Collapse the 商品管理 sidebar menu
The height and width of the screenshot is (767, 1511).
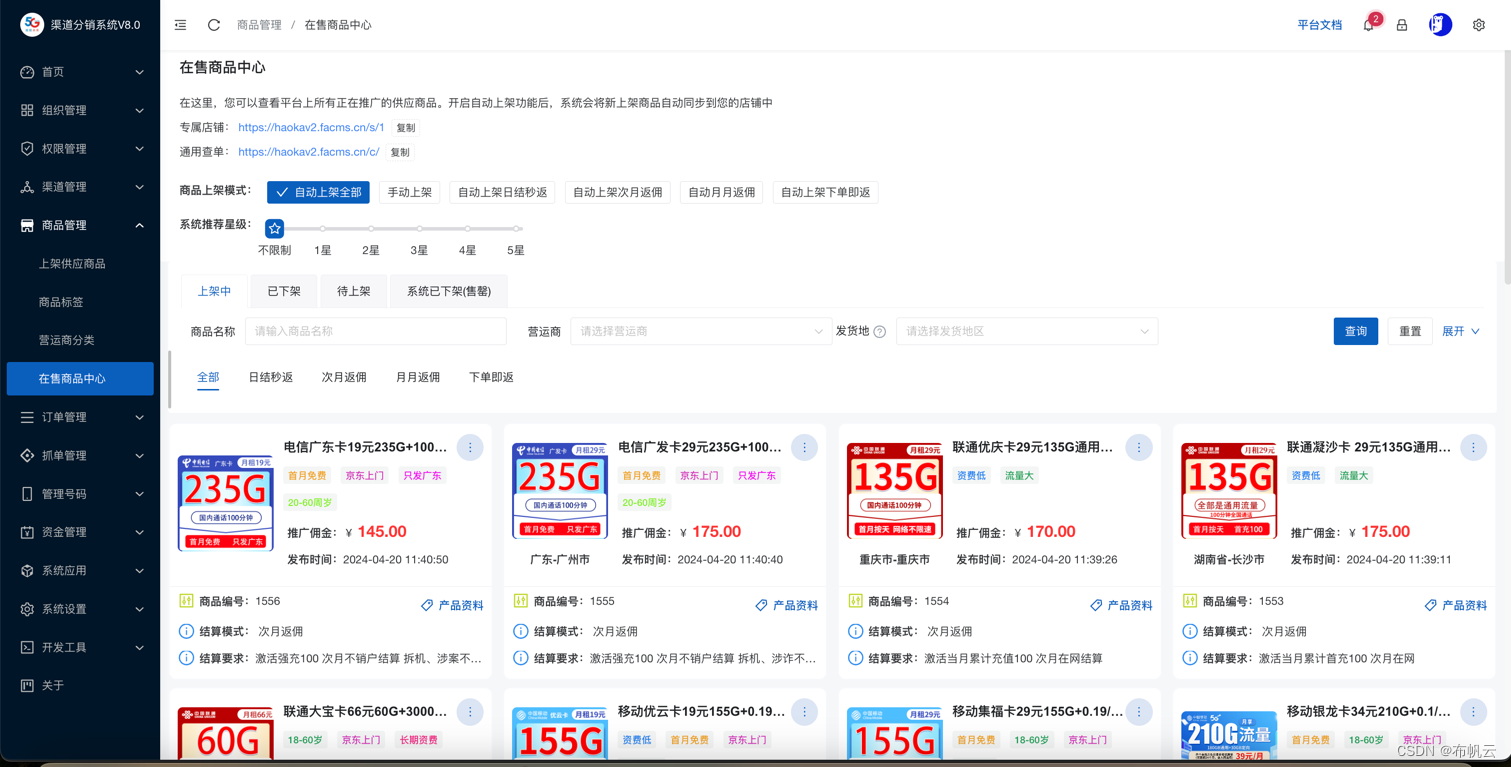[80, 225]
